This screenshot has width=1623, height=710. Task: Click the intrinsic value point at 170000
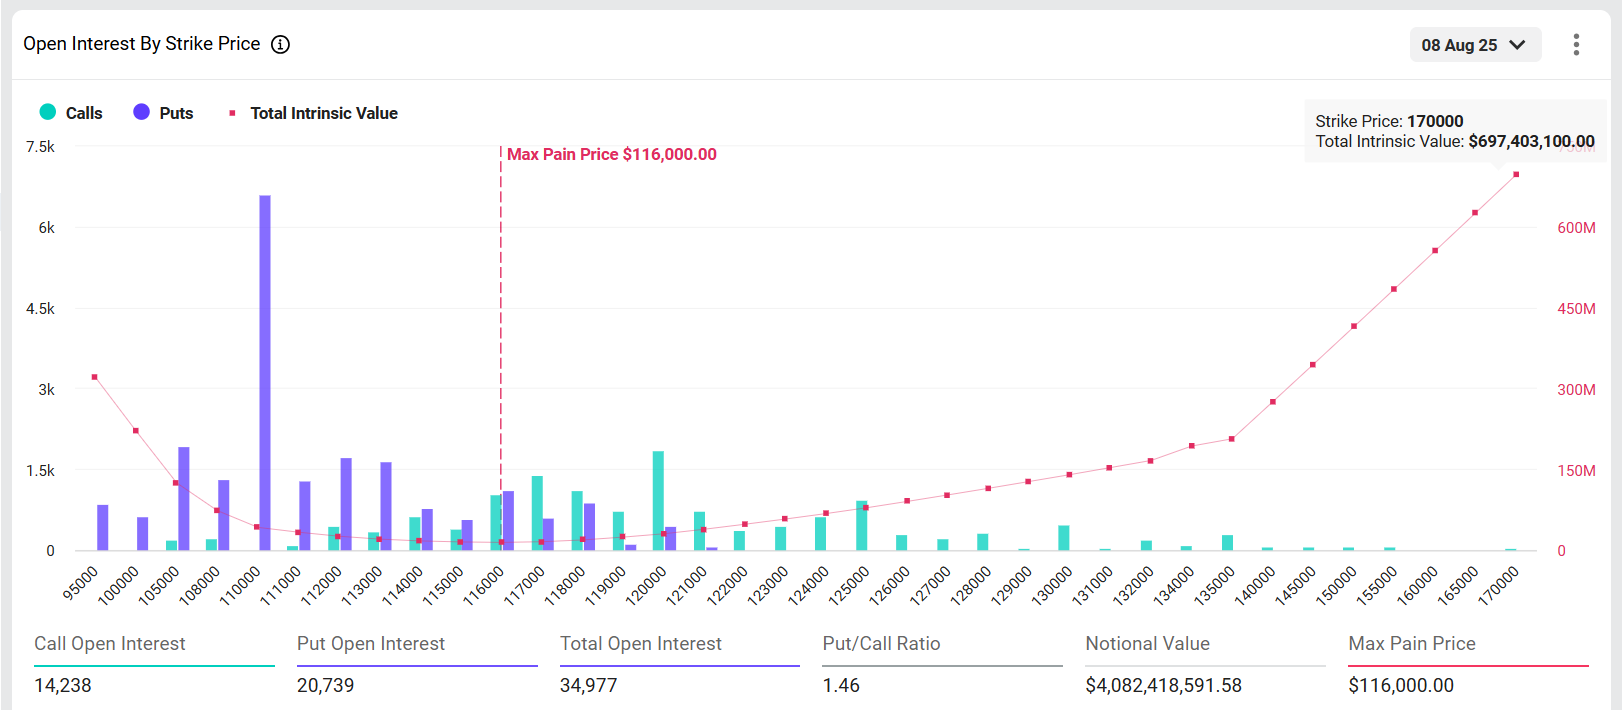(1516, 175)
